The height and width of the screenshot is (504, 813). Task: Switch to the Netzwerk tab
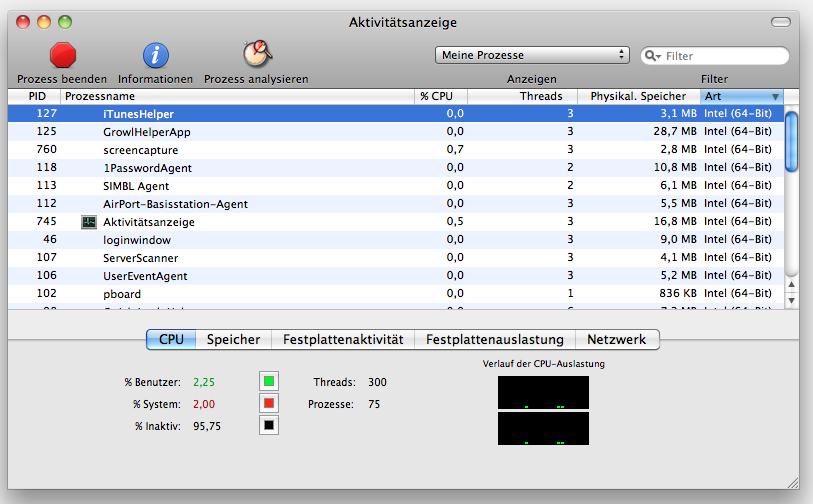coord(617,339)
